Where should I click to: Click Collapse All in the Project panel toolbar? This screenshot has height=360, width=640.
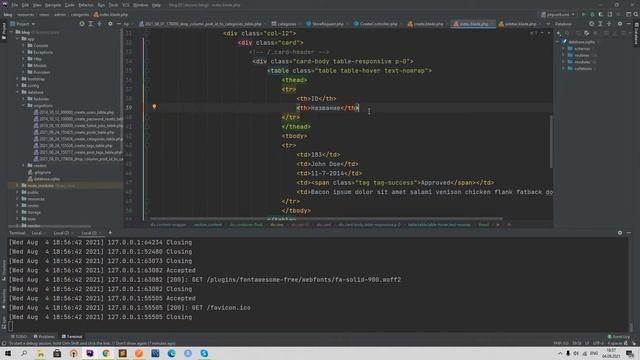pyautogui.click(x=99, y=24)
